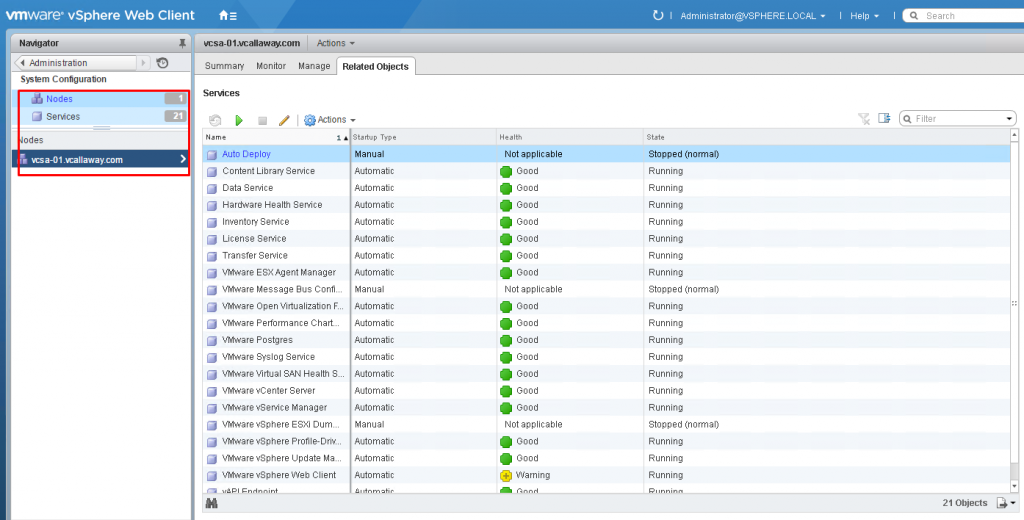Restart the selected service

[215, 120]
